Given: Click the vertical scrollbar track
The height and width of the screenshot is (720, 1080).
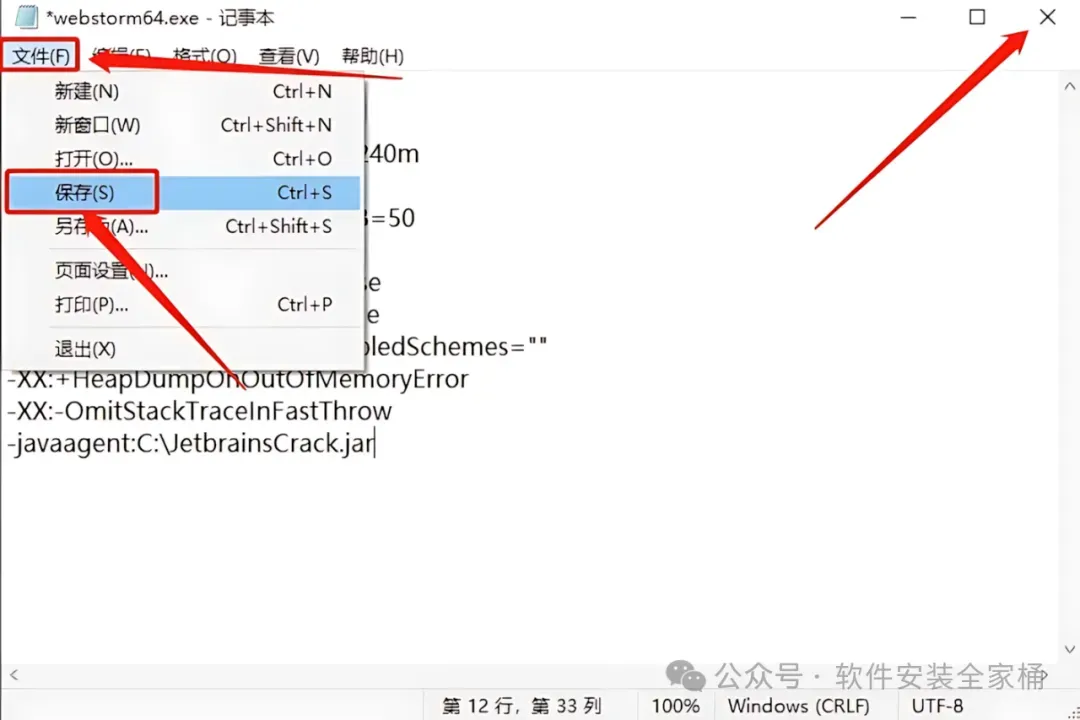Looking at the screenshot, I should pos(1069,368).
